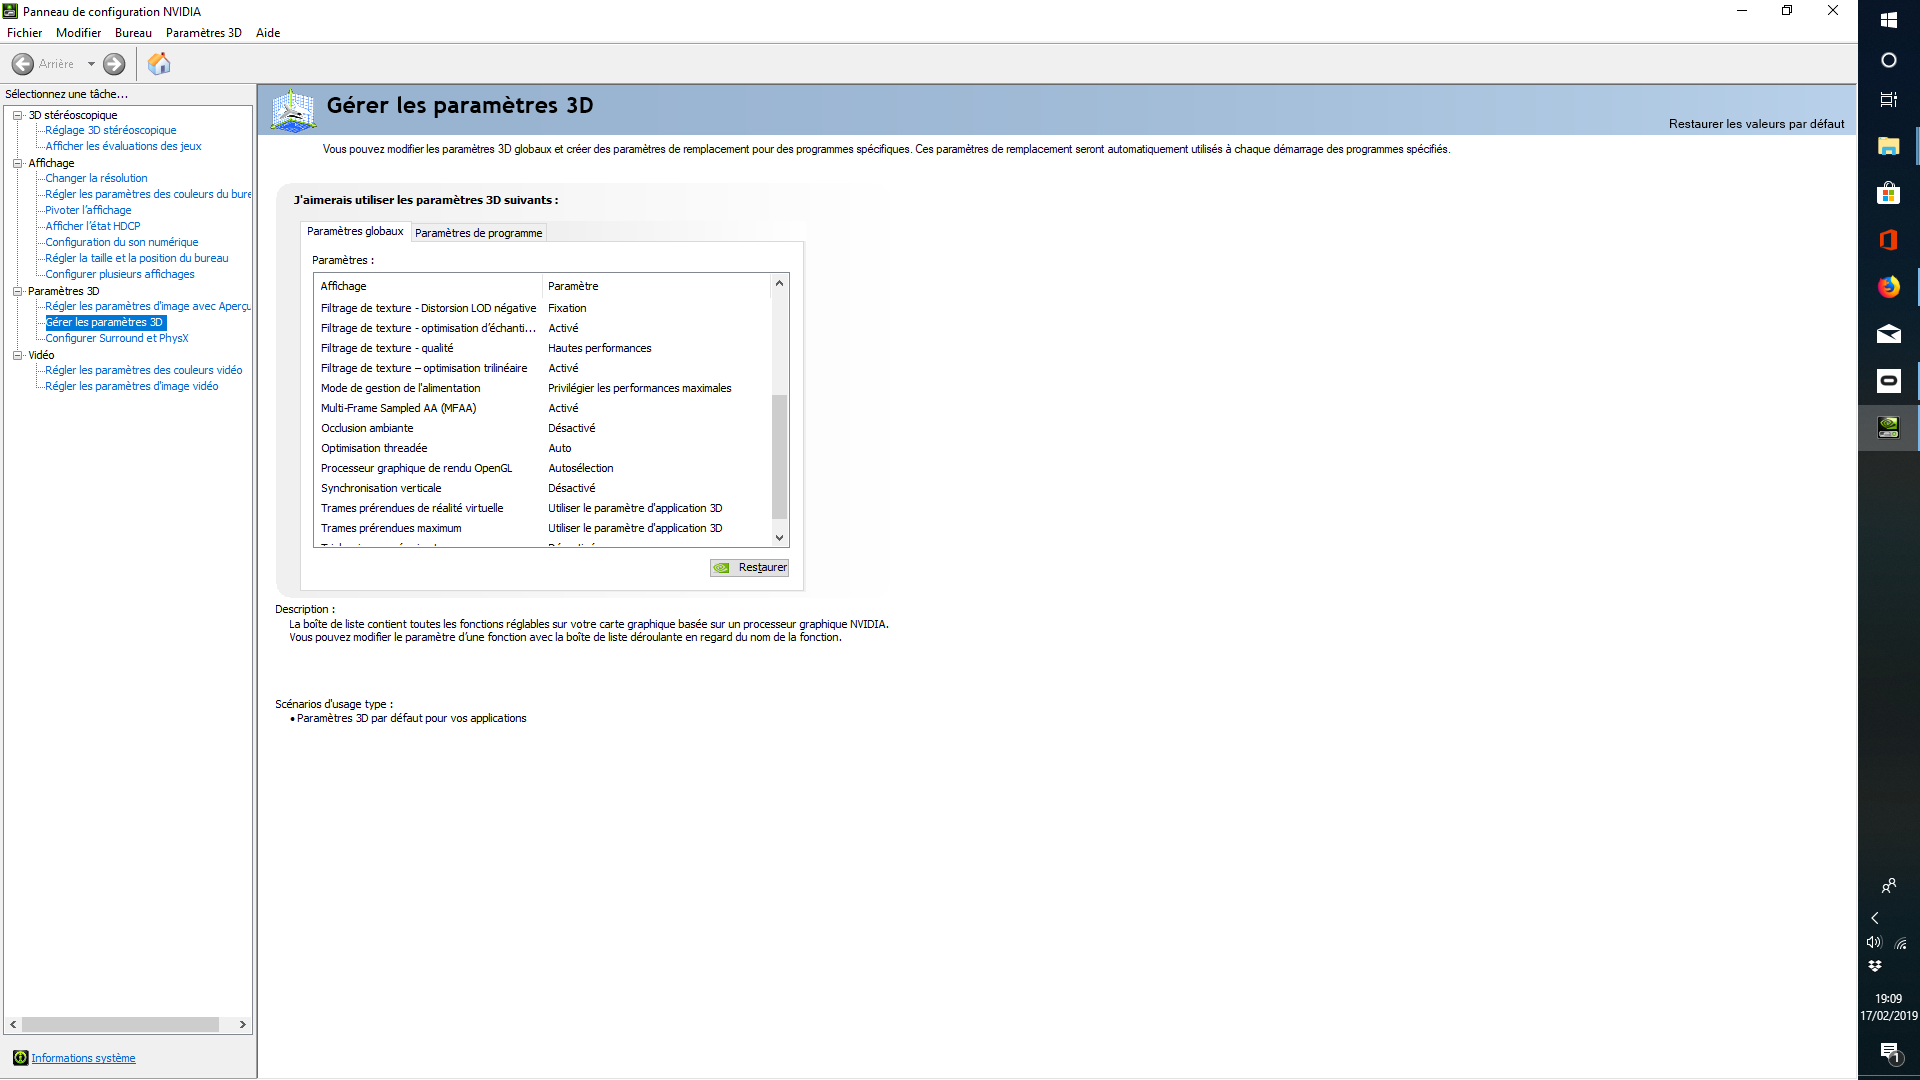
Task: Open Microsoft Store from taskbar
Action: pyautogui.click(x=1888, y=193)
